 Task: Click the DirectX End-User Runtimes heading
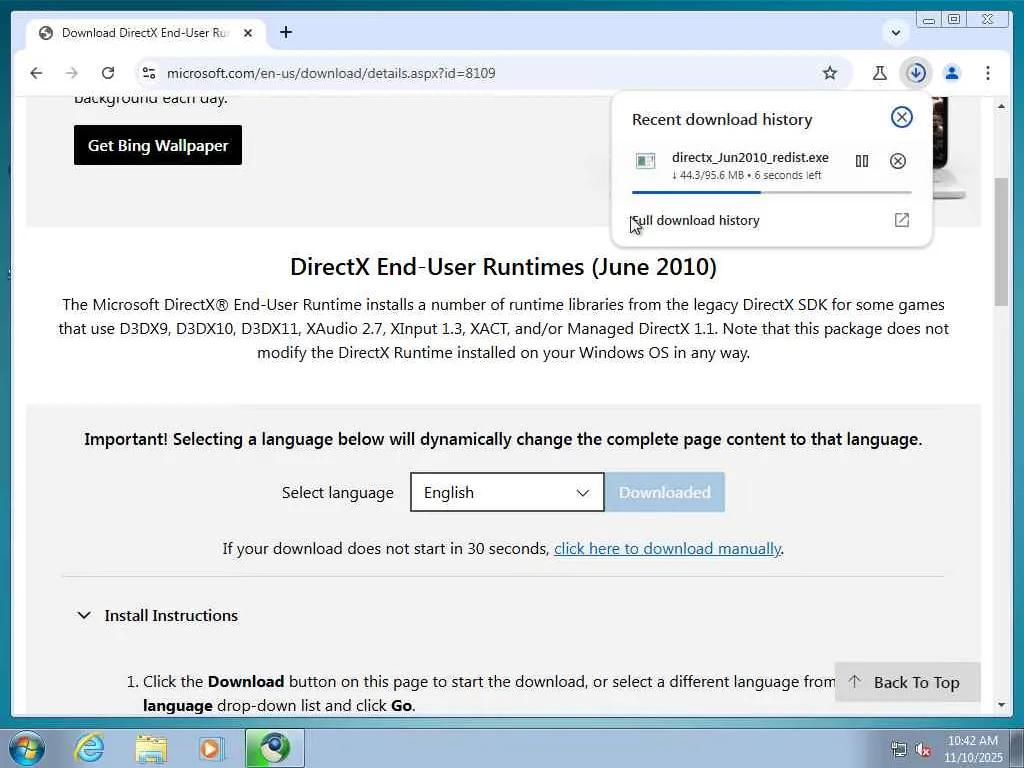504,267
